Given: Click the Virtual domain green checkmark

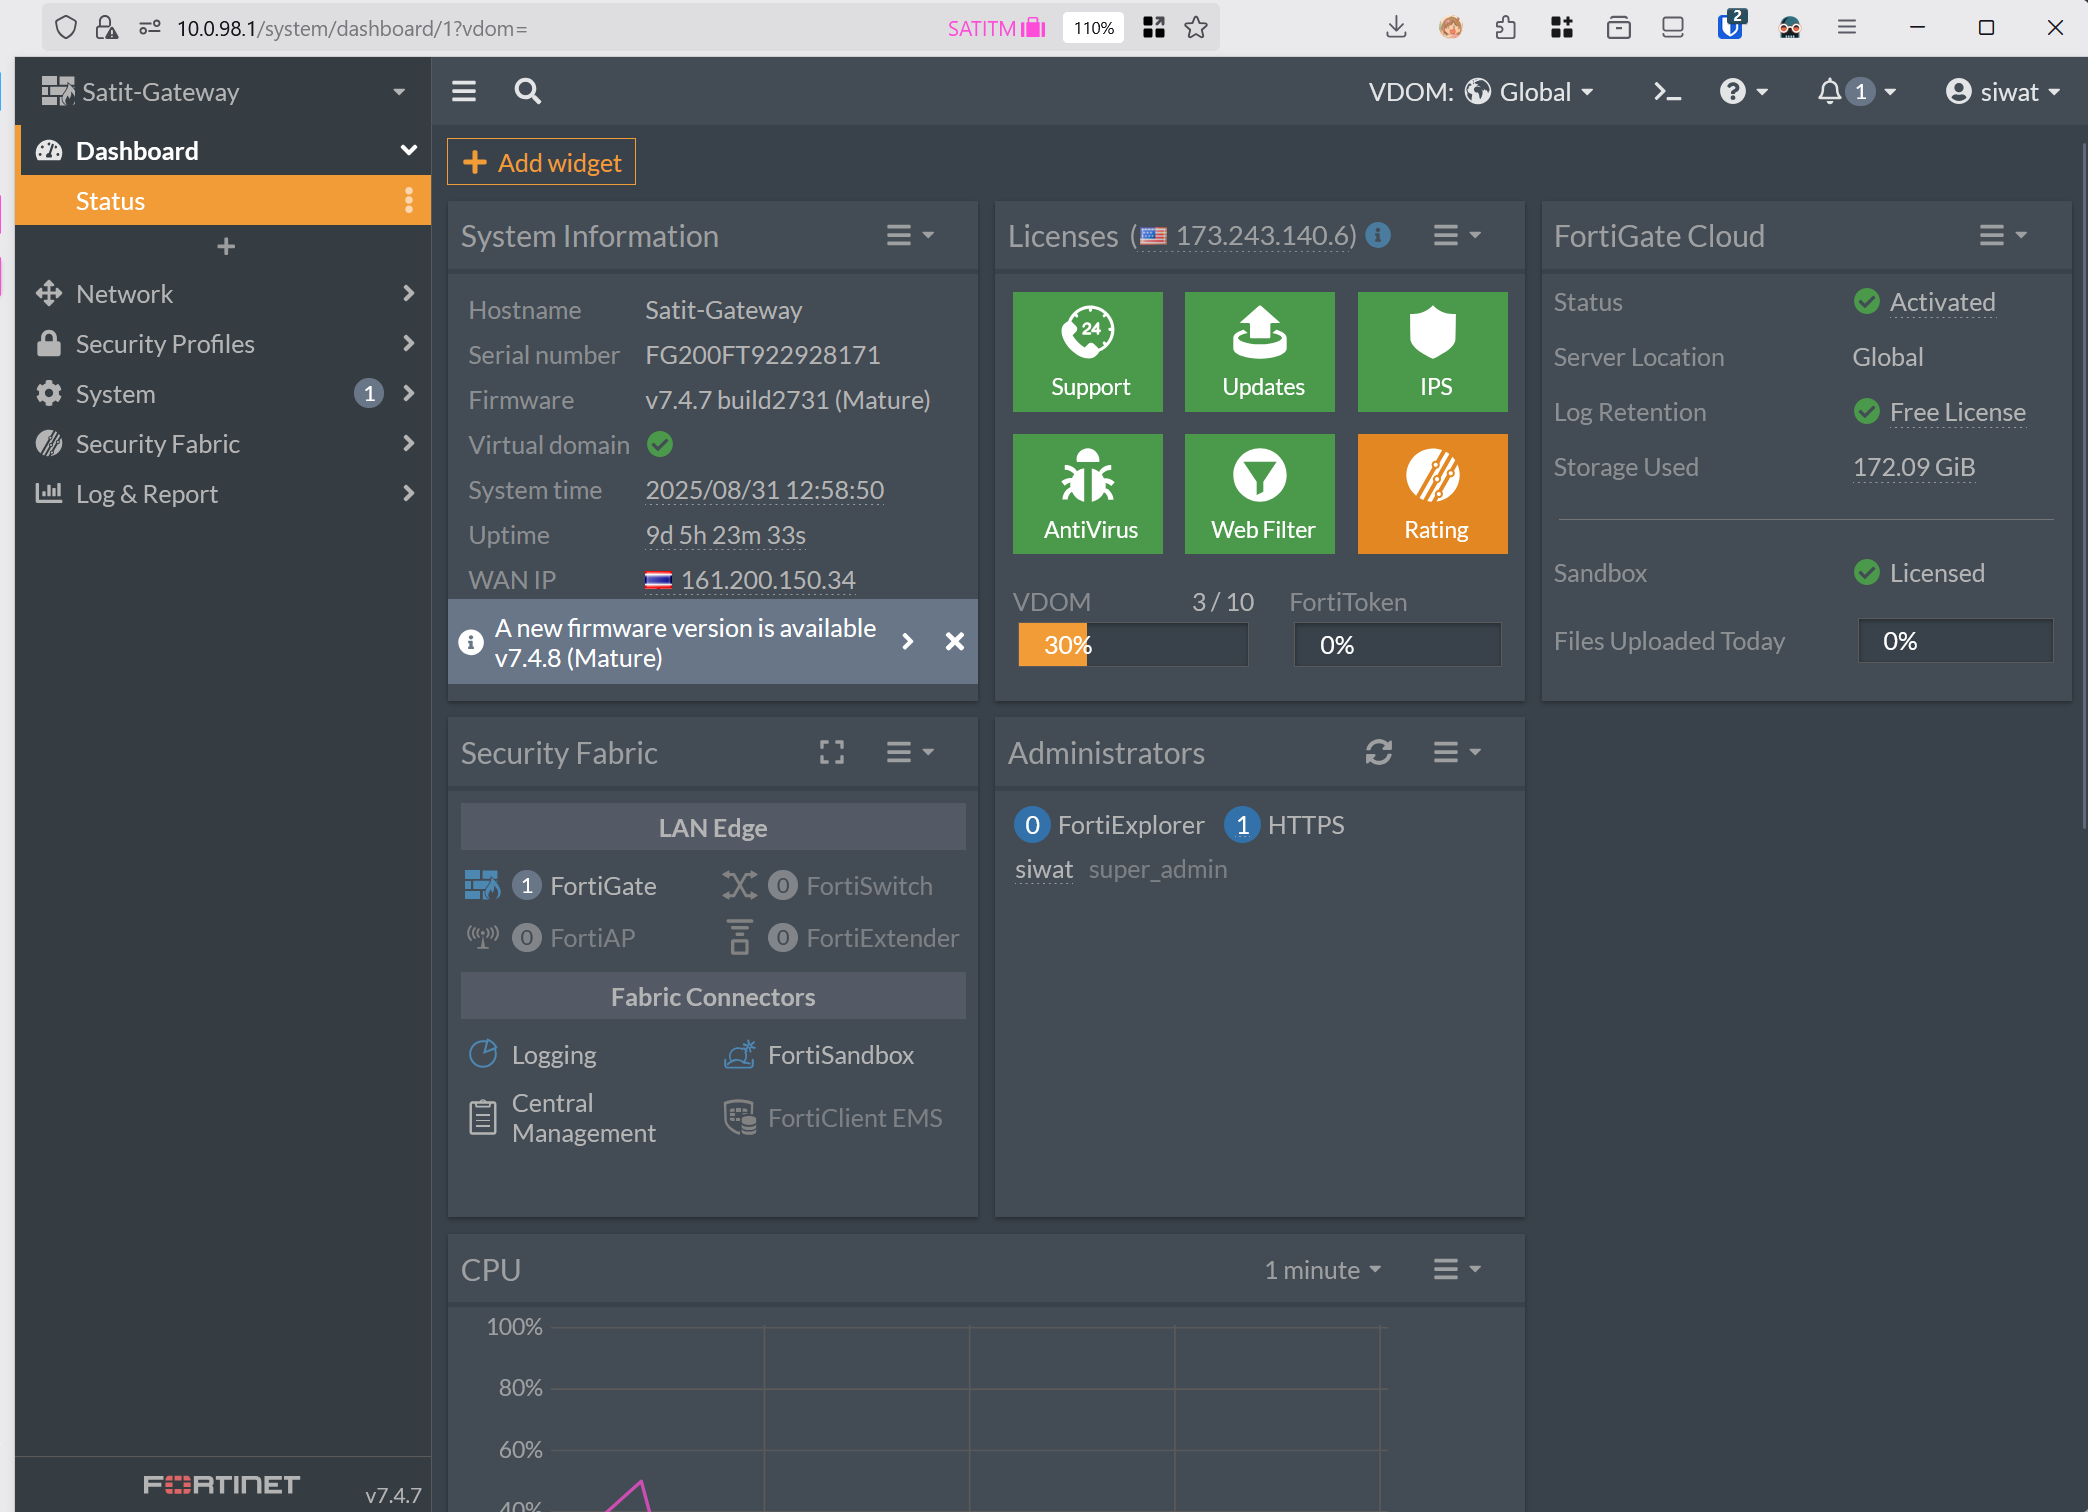Looking at the screenshot, I should tap(660, 444).
